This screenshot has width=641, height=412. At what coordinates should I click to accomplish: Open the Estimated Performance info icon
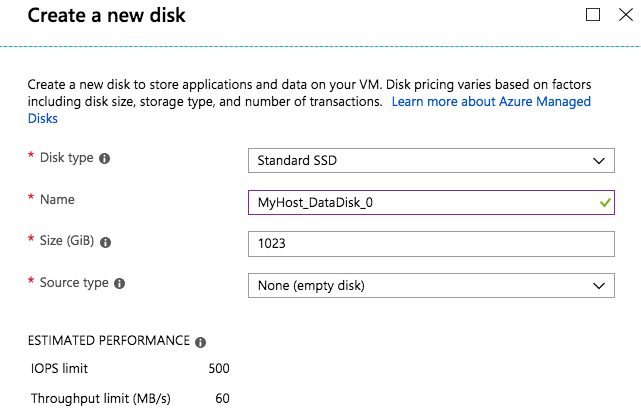pos(200,342)
